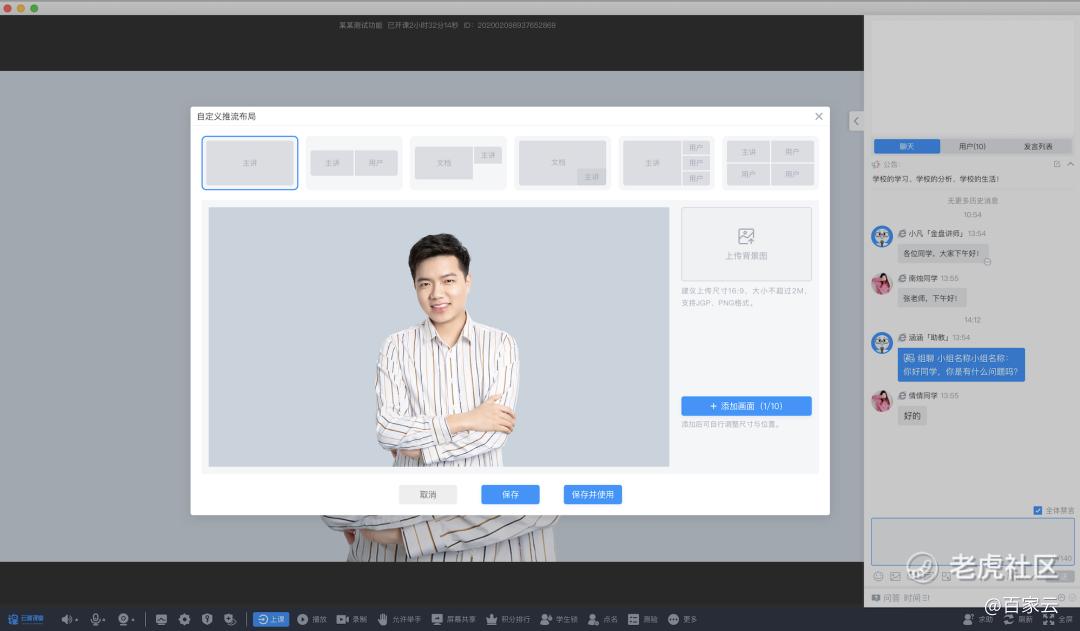Click the 上传背景图 upload image icon
This screenshot has width=1080, height=631.
pyautogui.click(x=746, y=237)
